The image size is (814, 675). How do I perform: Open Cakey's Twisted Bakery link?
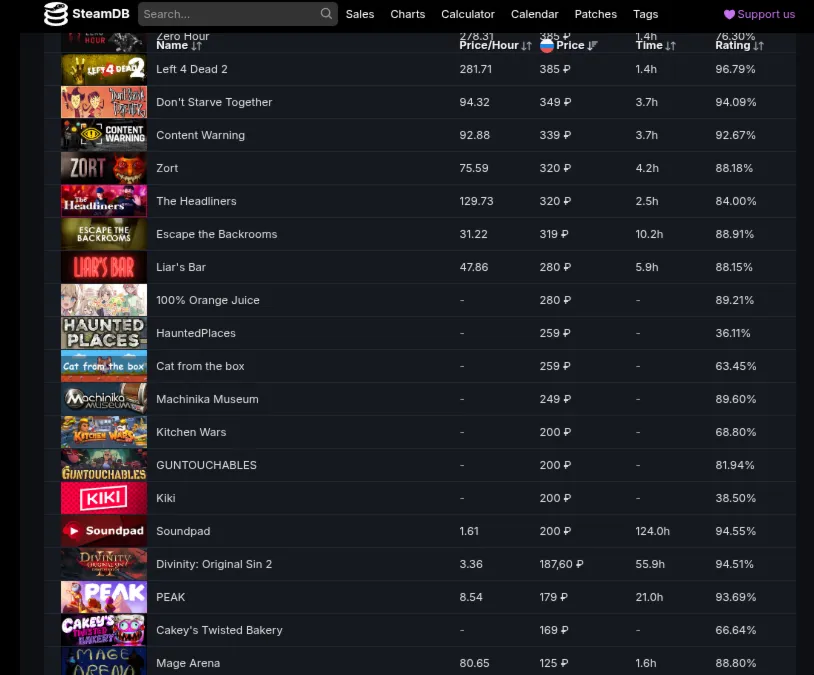(219, 630)
